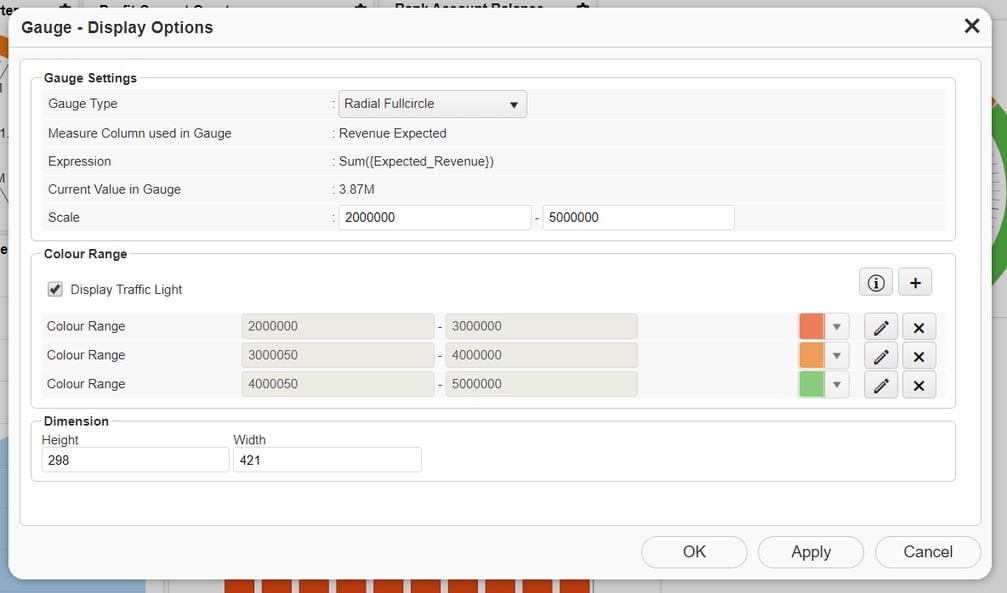Click the green colour swatch

811,385
